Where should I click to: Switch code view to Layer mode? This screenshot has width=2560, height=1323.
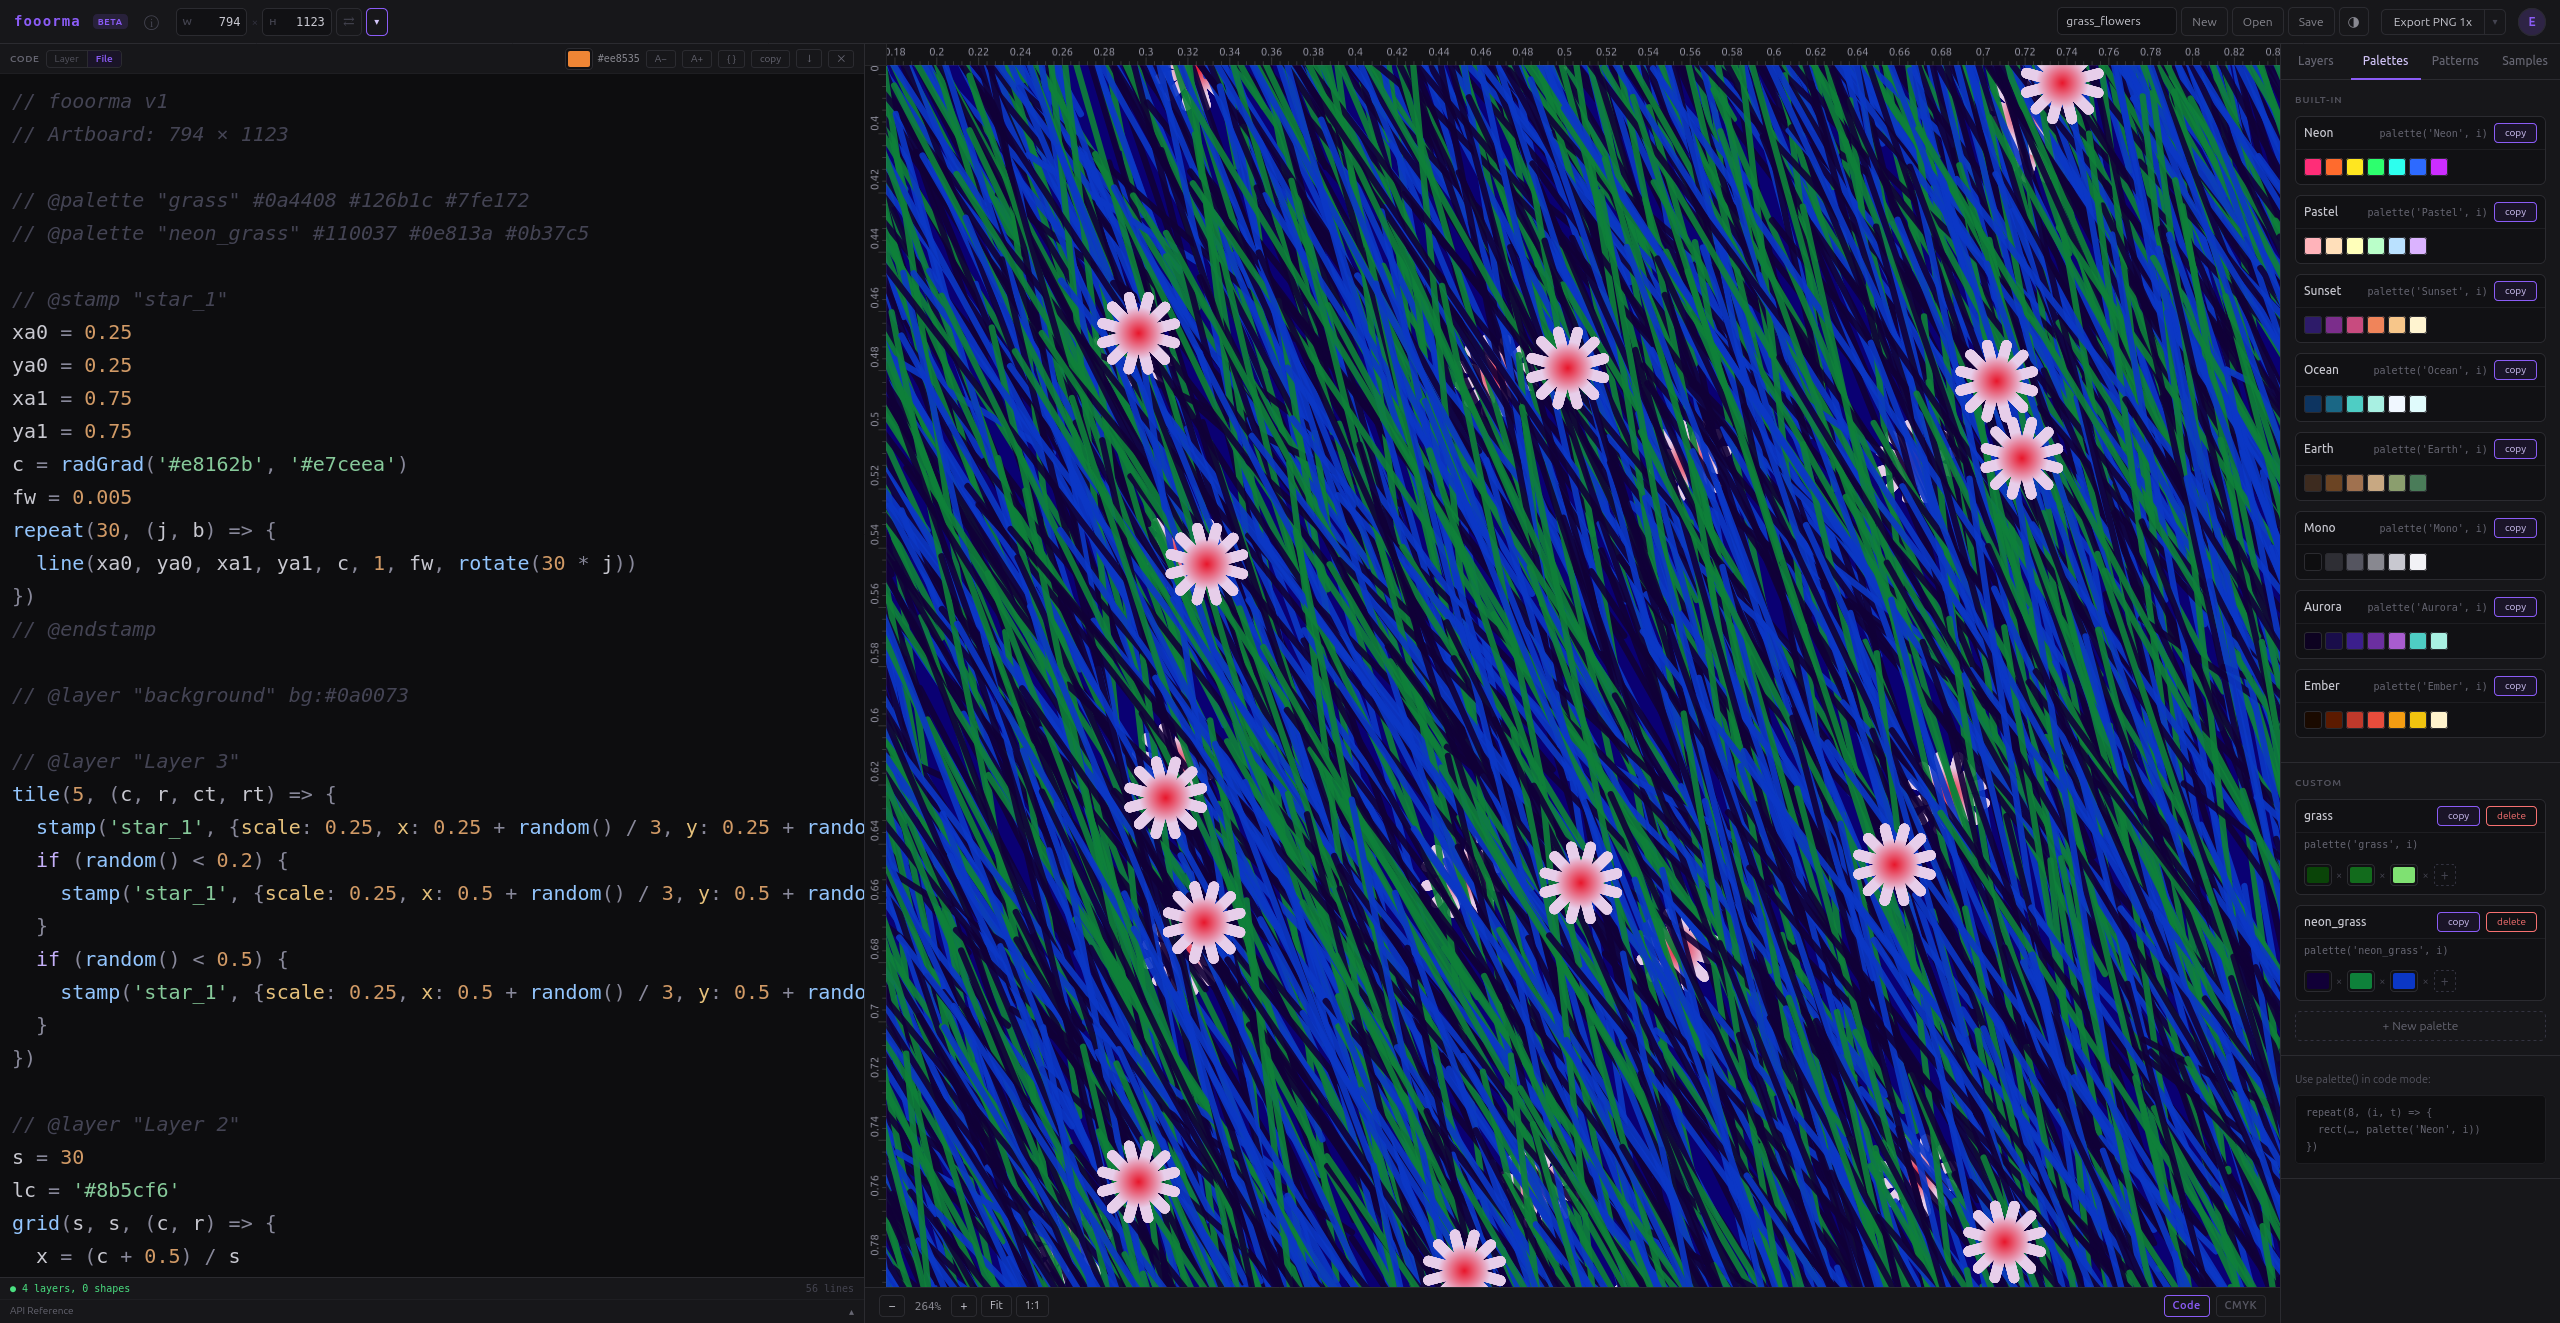pyautogui.click(x=66, y=59)
